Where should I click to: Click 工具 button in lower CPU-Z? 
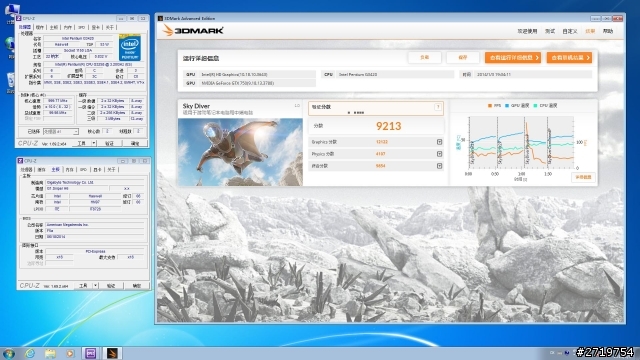point(83,286)
